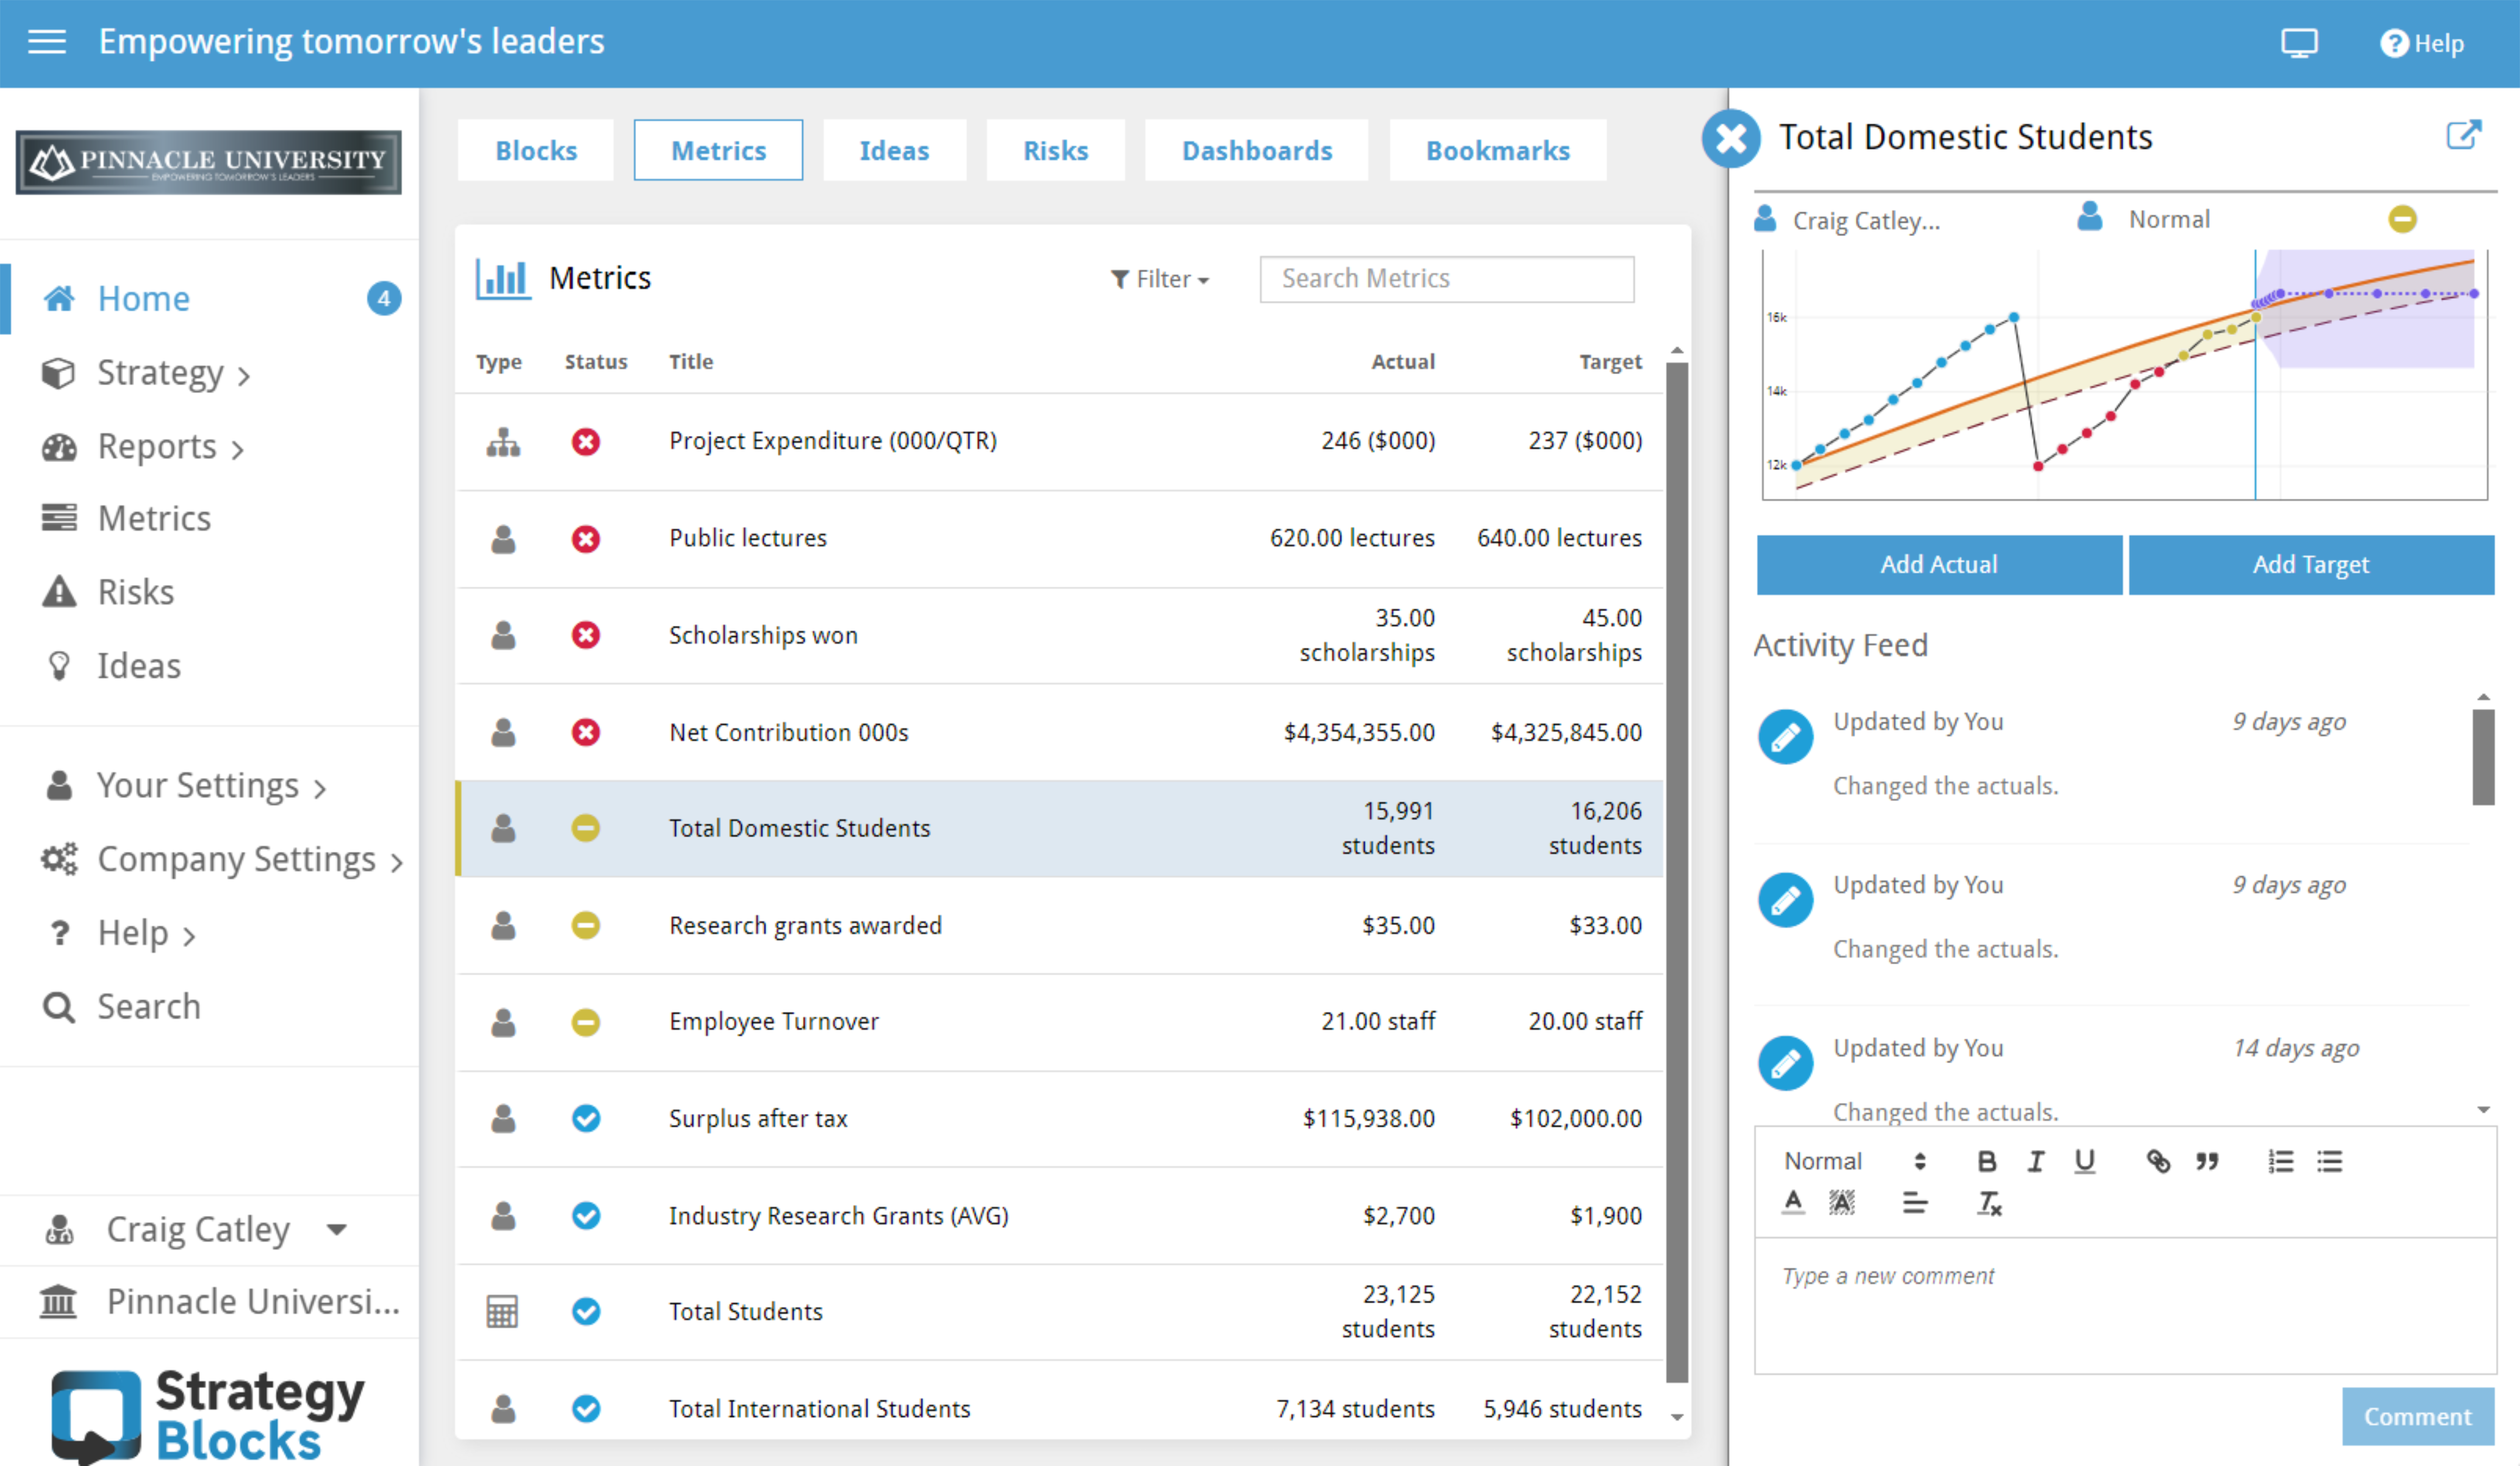Sort by the Actual column header

pyautogui.click(x=1402, y=362)
